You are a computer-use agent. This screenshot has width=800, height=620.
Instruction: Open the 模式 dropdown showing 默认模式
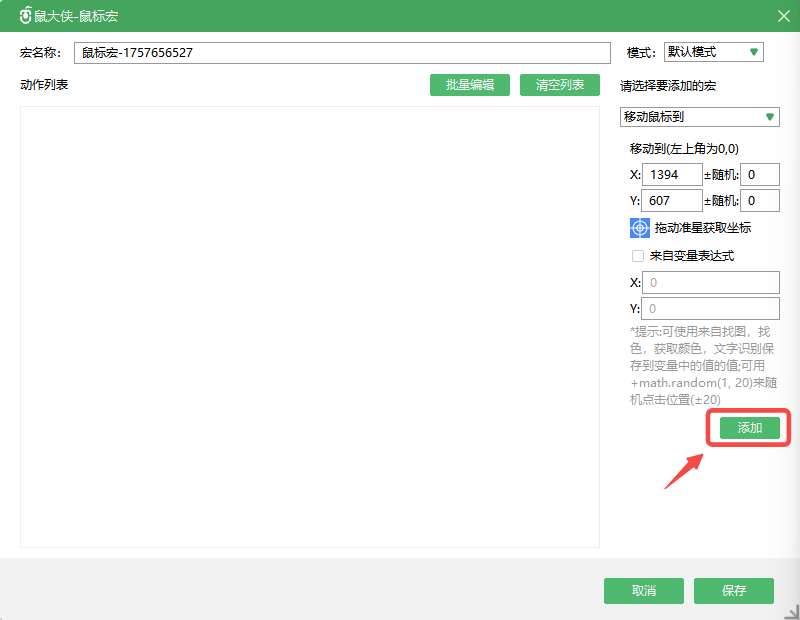[714, 52]
